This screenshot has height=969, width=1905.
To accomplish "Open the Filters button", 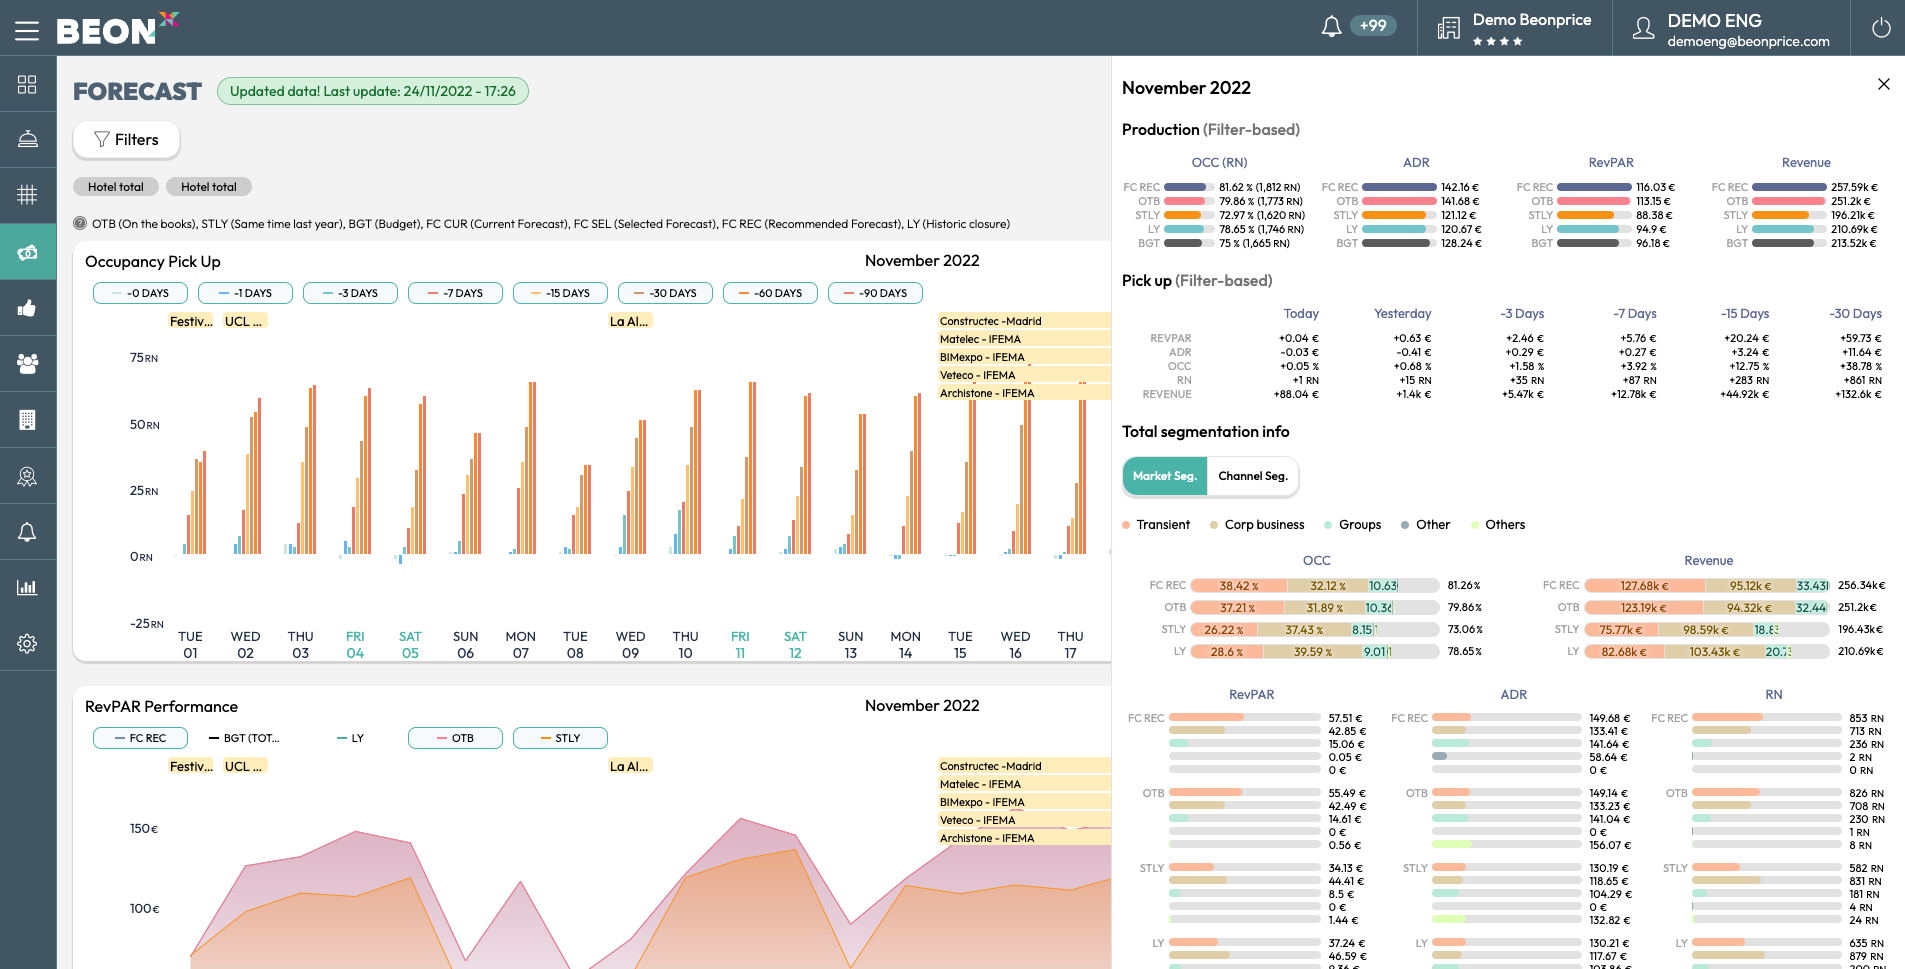I will coord(126,140).
